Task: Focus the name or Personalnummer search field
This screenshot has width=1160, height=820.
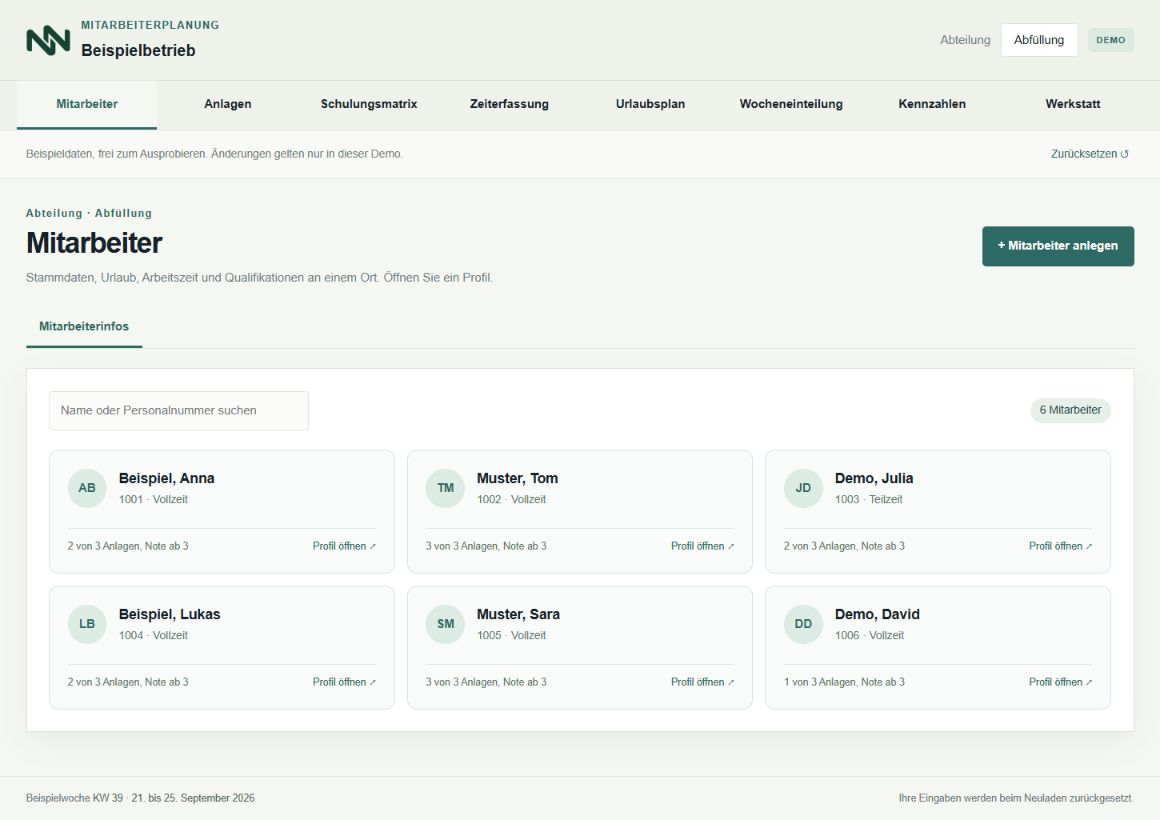Action: [179, 411]
